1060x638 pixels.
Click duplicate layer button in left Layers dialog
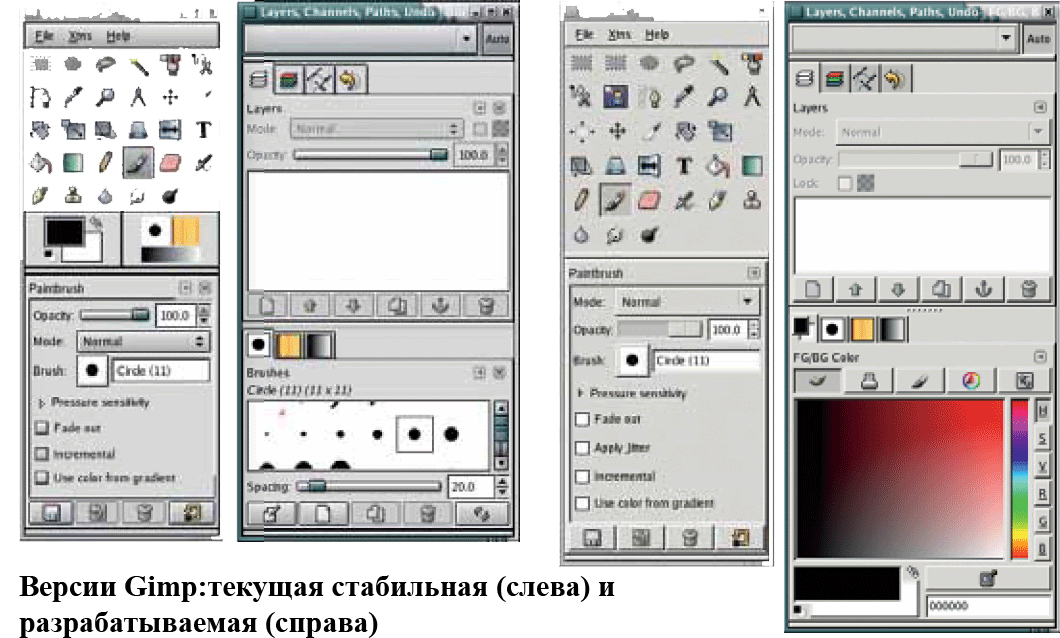click(398, 306)
